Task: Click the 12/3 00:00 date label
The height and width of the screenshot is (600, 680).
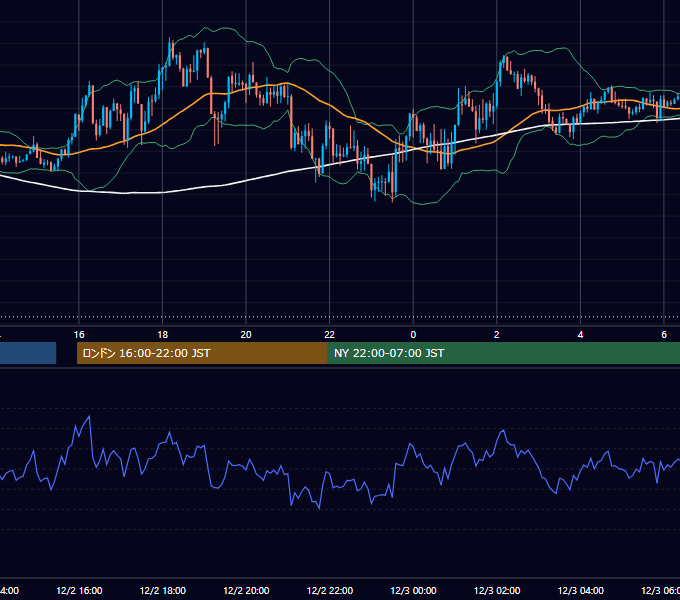Action: coord(413,590)
